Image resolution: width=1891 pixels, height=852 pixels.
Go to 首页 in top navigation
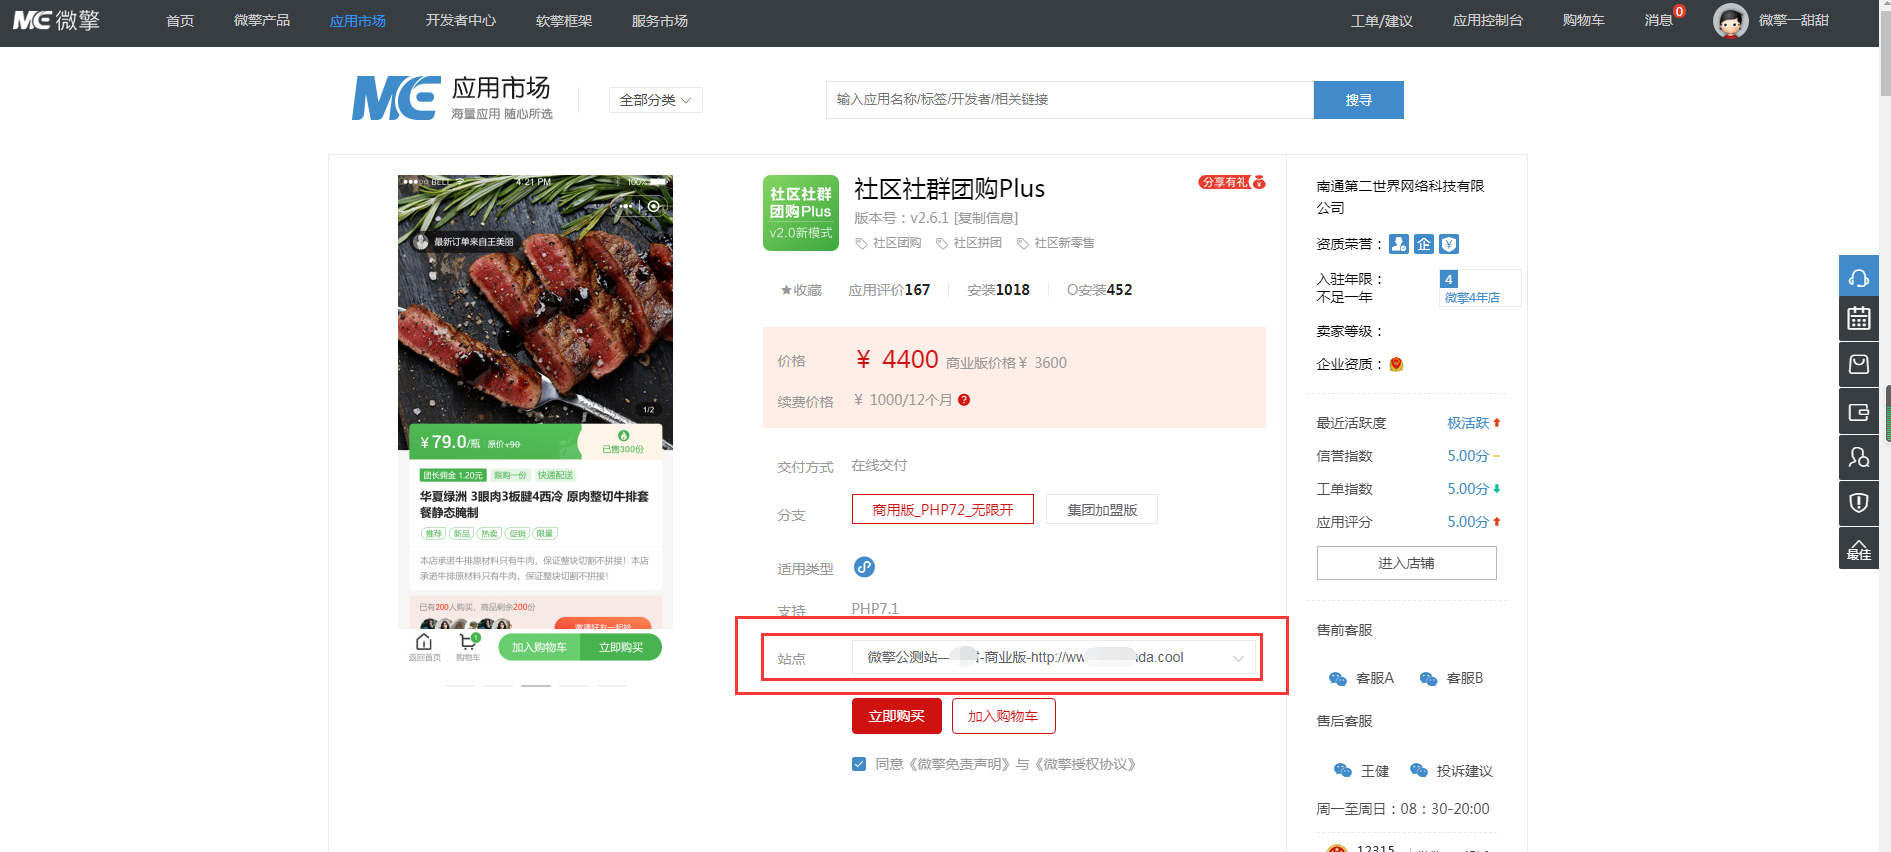(x=180, y=21)
